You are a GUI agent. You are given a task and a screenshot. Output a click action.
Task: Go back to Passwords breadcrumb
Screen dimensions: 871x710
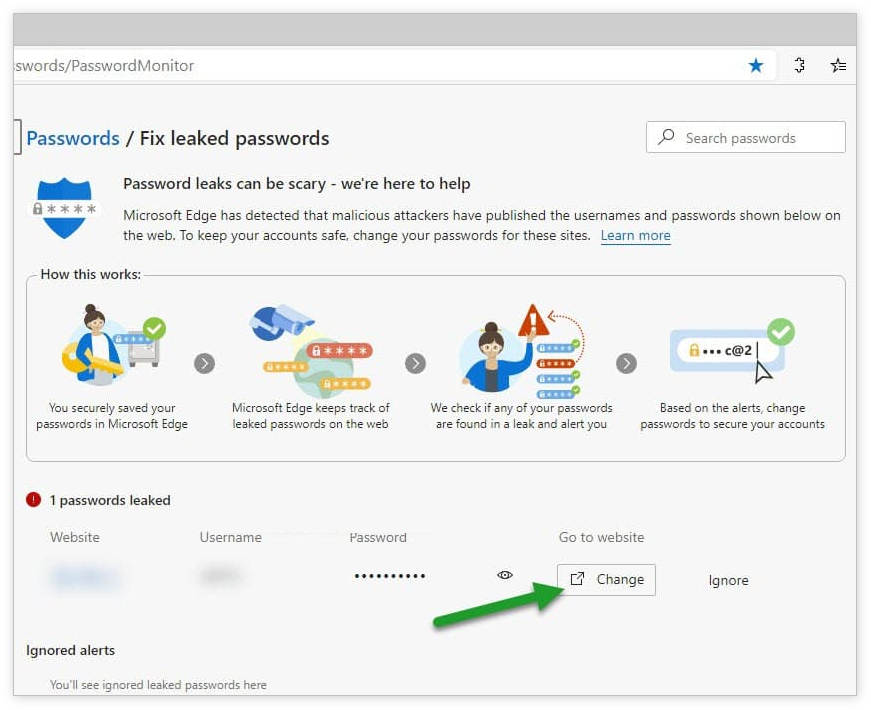(x=73, y=139)
